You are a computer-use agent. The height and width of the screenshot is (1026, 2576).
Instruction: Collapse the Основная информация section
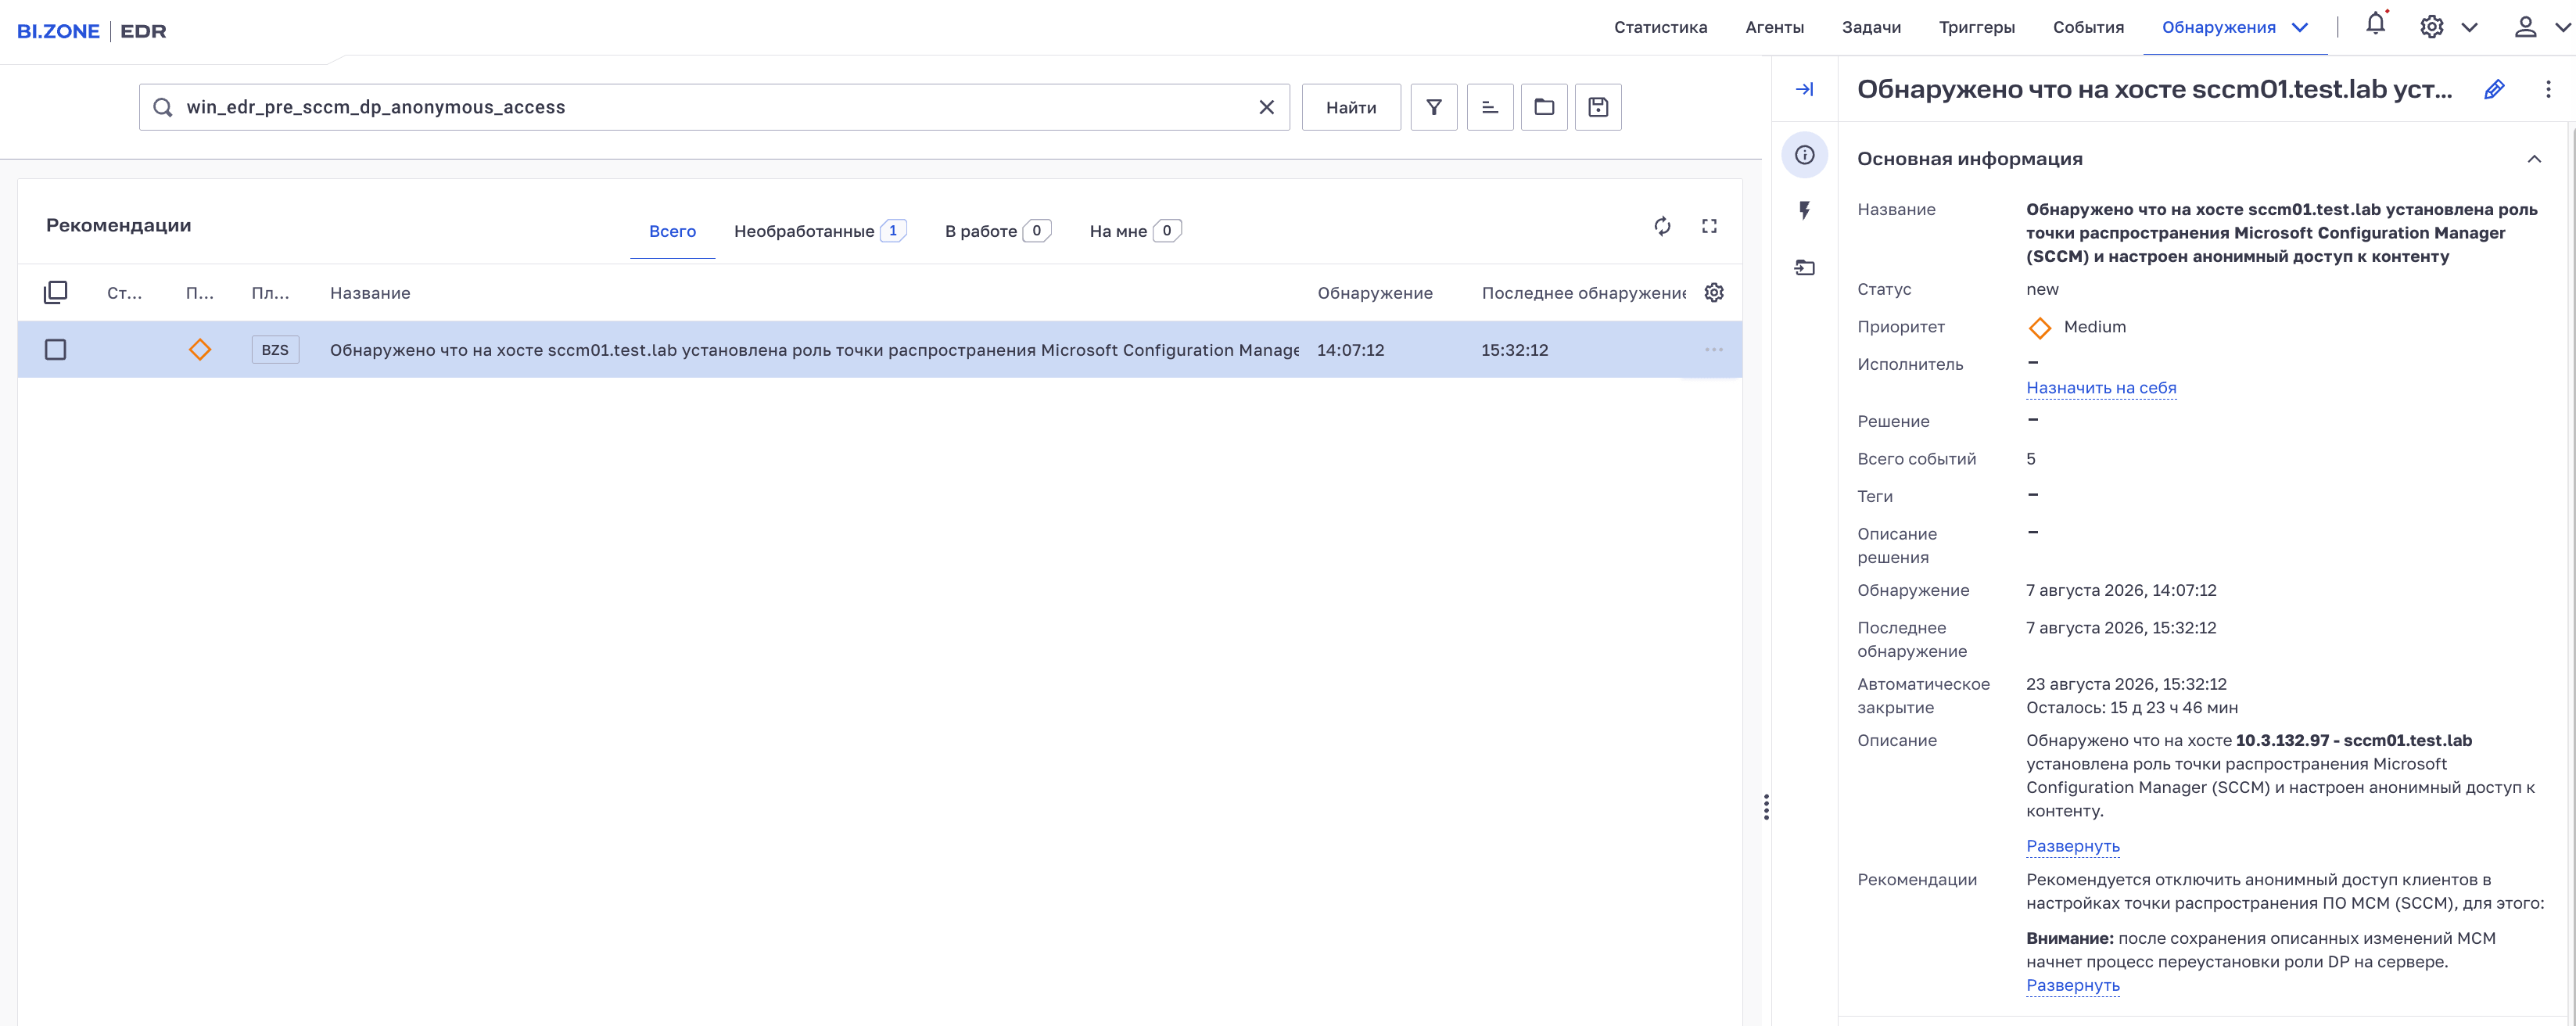tap(2534, 159)
